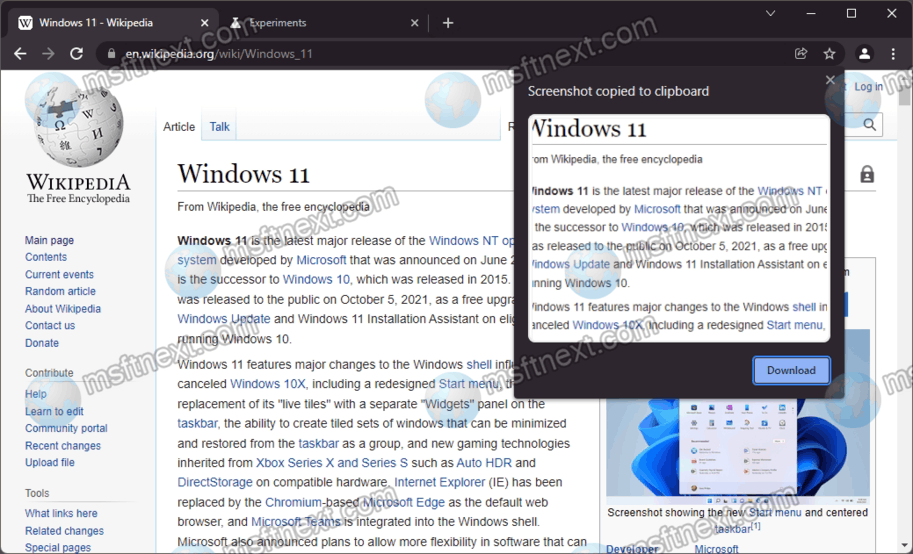Screen dimensions: 913x554
Task: Open Contact us link
Action: coord(50,326)
